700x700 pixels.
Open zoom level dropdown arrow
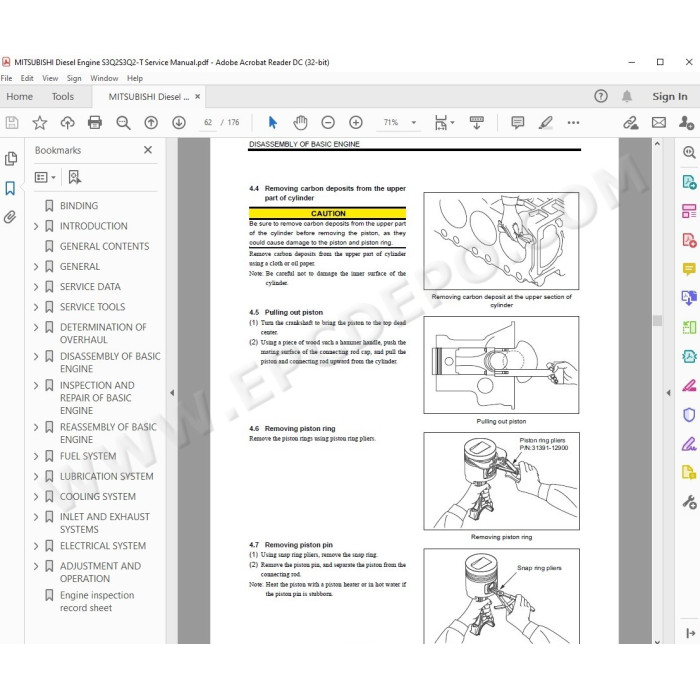(x=413, y=122)
